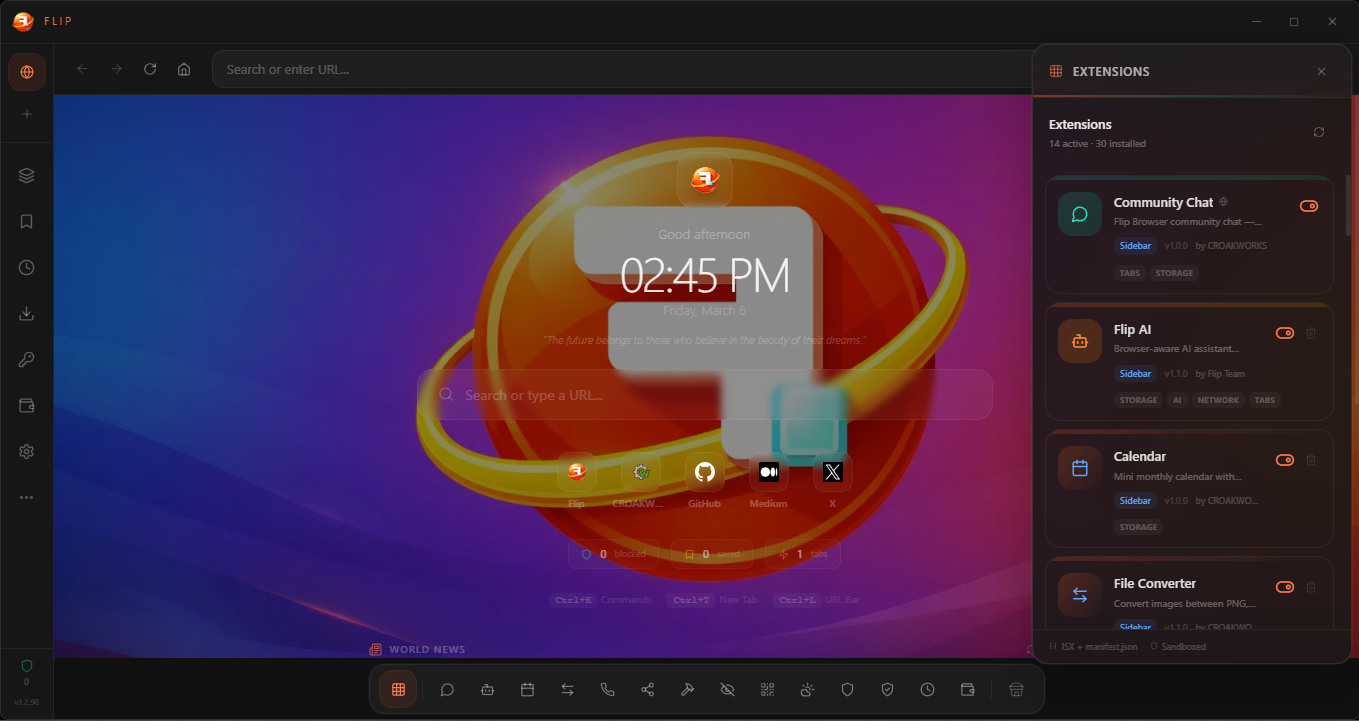This screenshot has width=1359, height=721.
Task: Open the share icon in the bottom dock
Action: click(x=647, y=689)
